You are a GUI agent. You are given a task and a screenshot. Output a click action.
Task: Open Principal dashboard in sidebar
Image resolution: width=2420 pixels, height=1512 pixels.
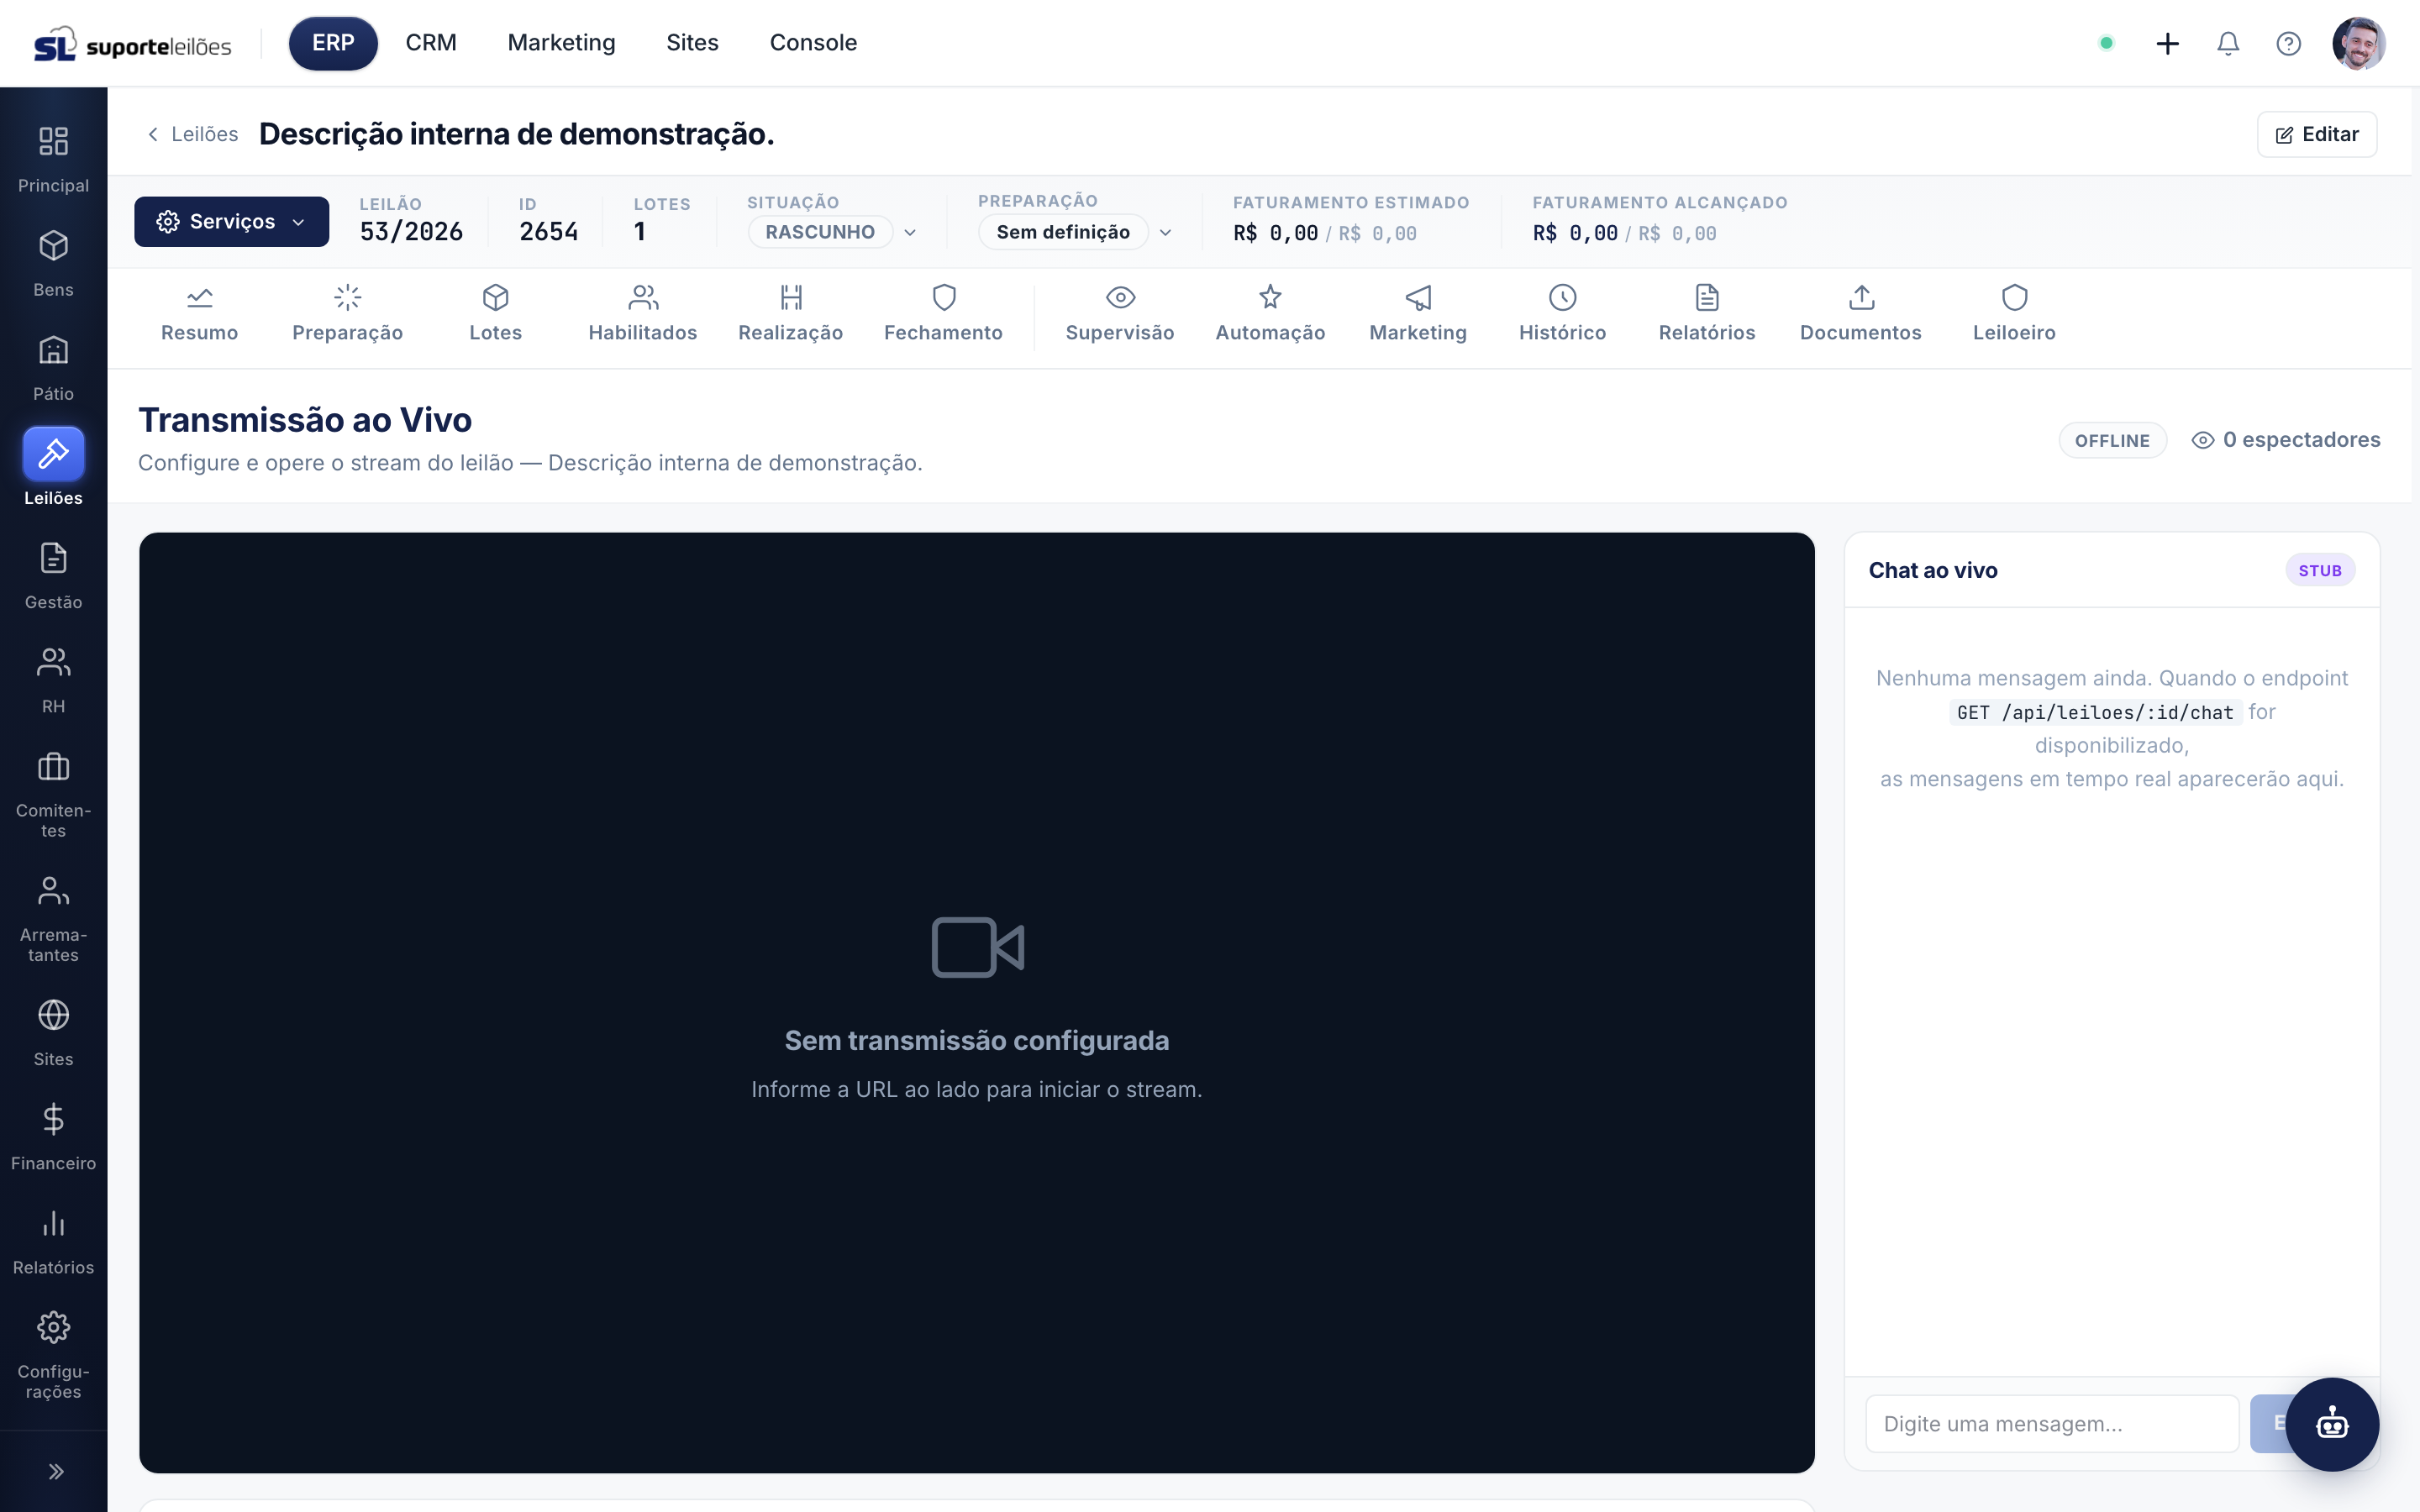pos(53,159)
